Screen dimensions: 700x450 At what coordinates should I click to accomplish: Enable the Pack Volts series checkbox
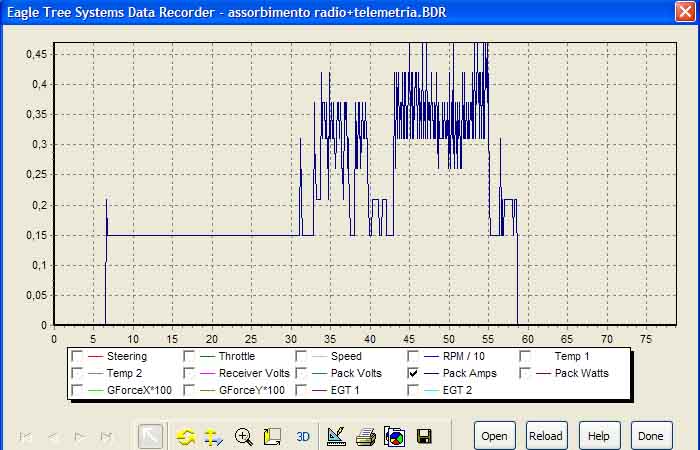pos(302,373)
